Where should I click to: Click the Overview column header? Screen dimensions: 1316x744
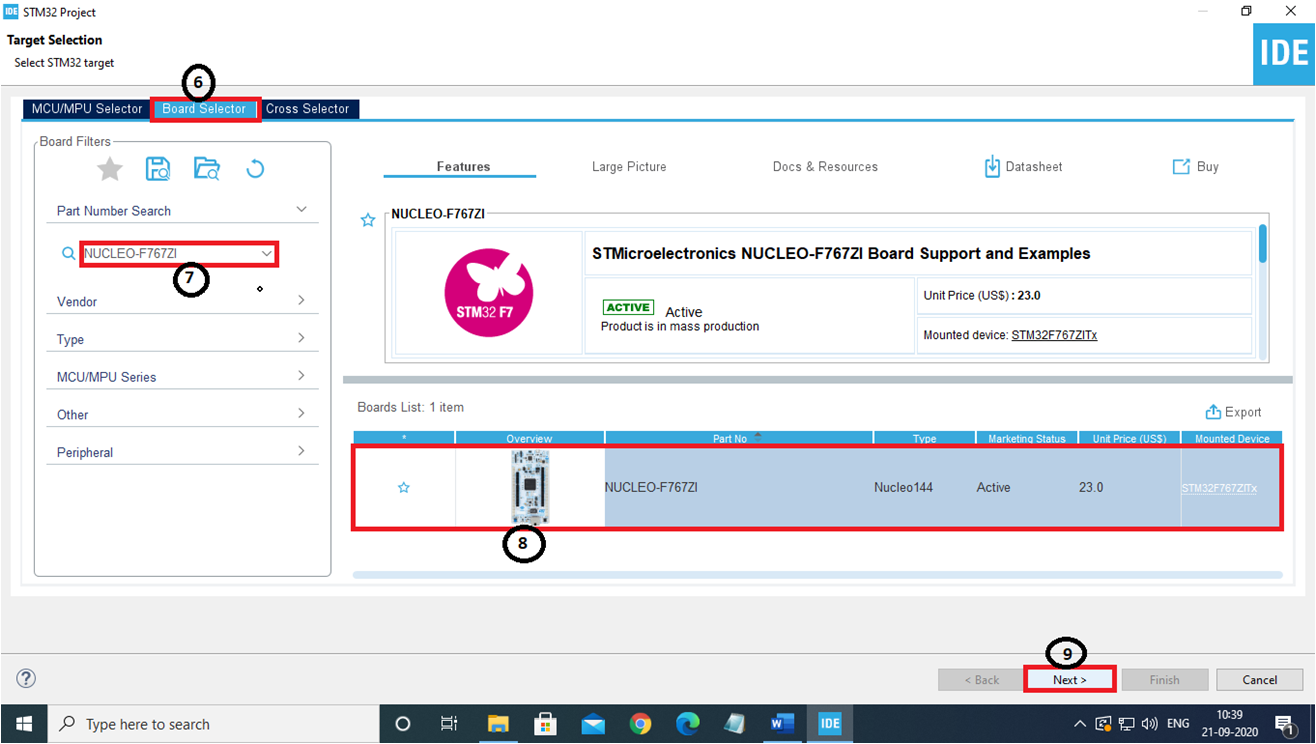click(x=530, y=438)
